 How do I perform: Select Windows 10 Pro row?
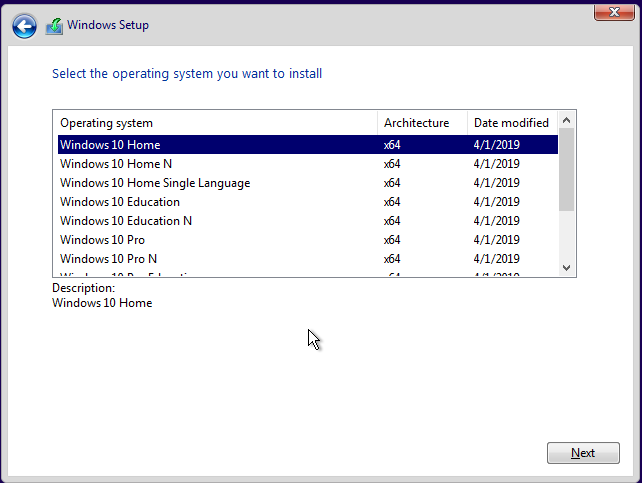pos(307,240)
